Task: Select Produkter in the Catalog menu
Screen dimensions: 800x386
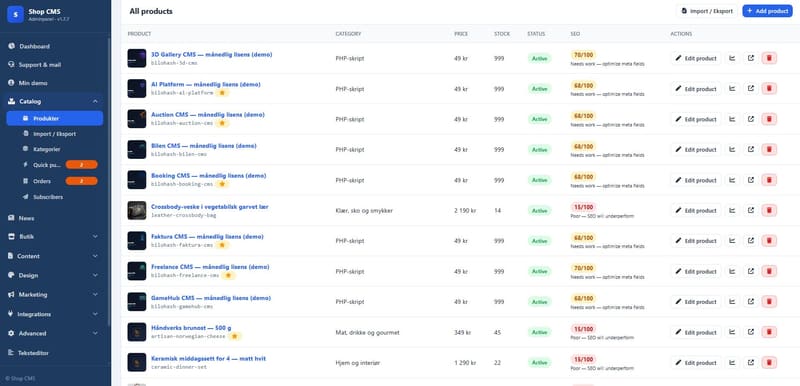Action: pos(55,118)
